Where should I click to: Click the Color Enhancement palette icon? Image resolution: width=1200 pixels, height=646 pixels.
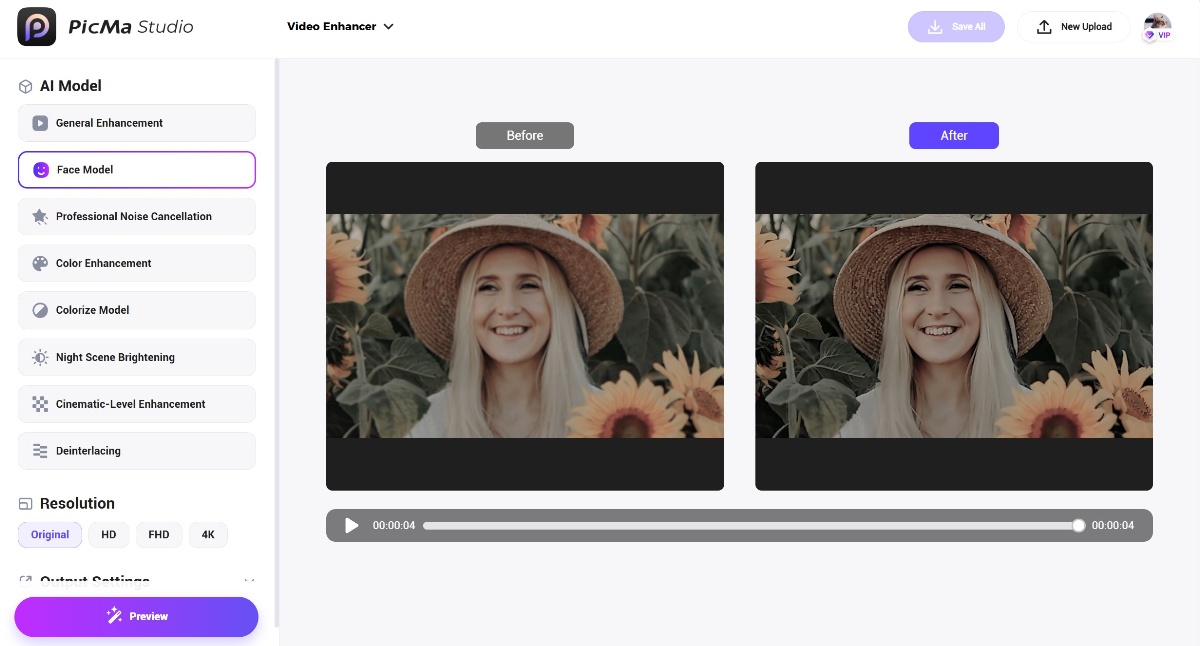(40, 264)
